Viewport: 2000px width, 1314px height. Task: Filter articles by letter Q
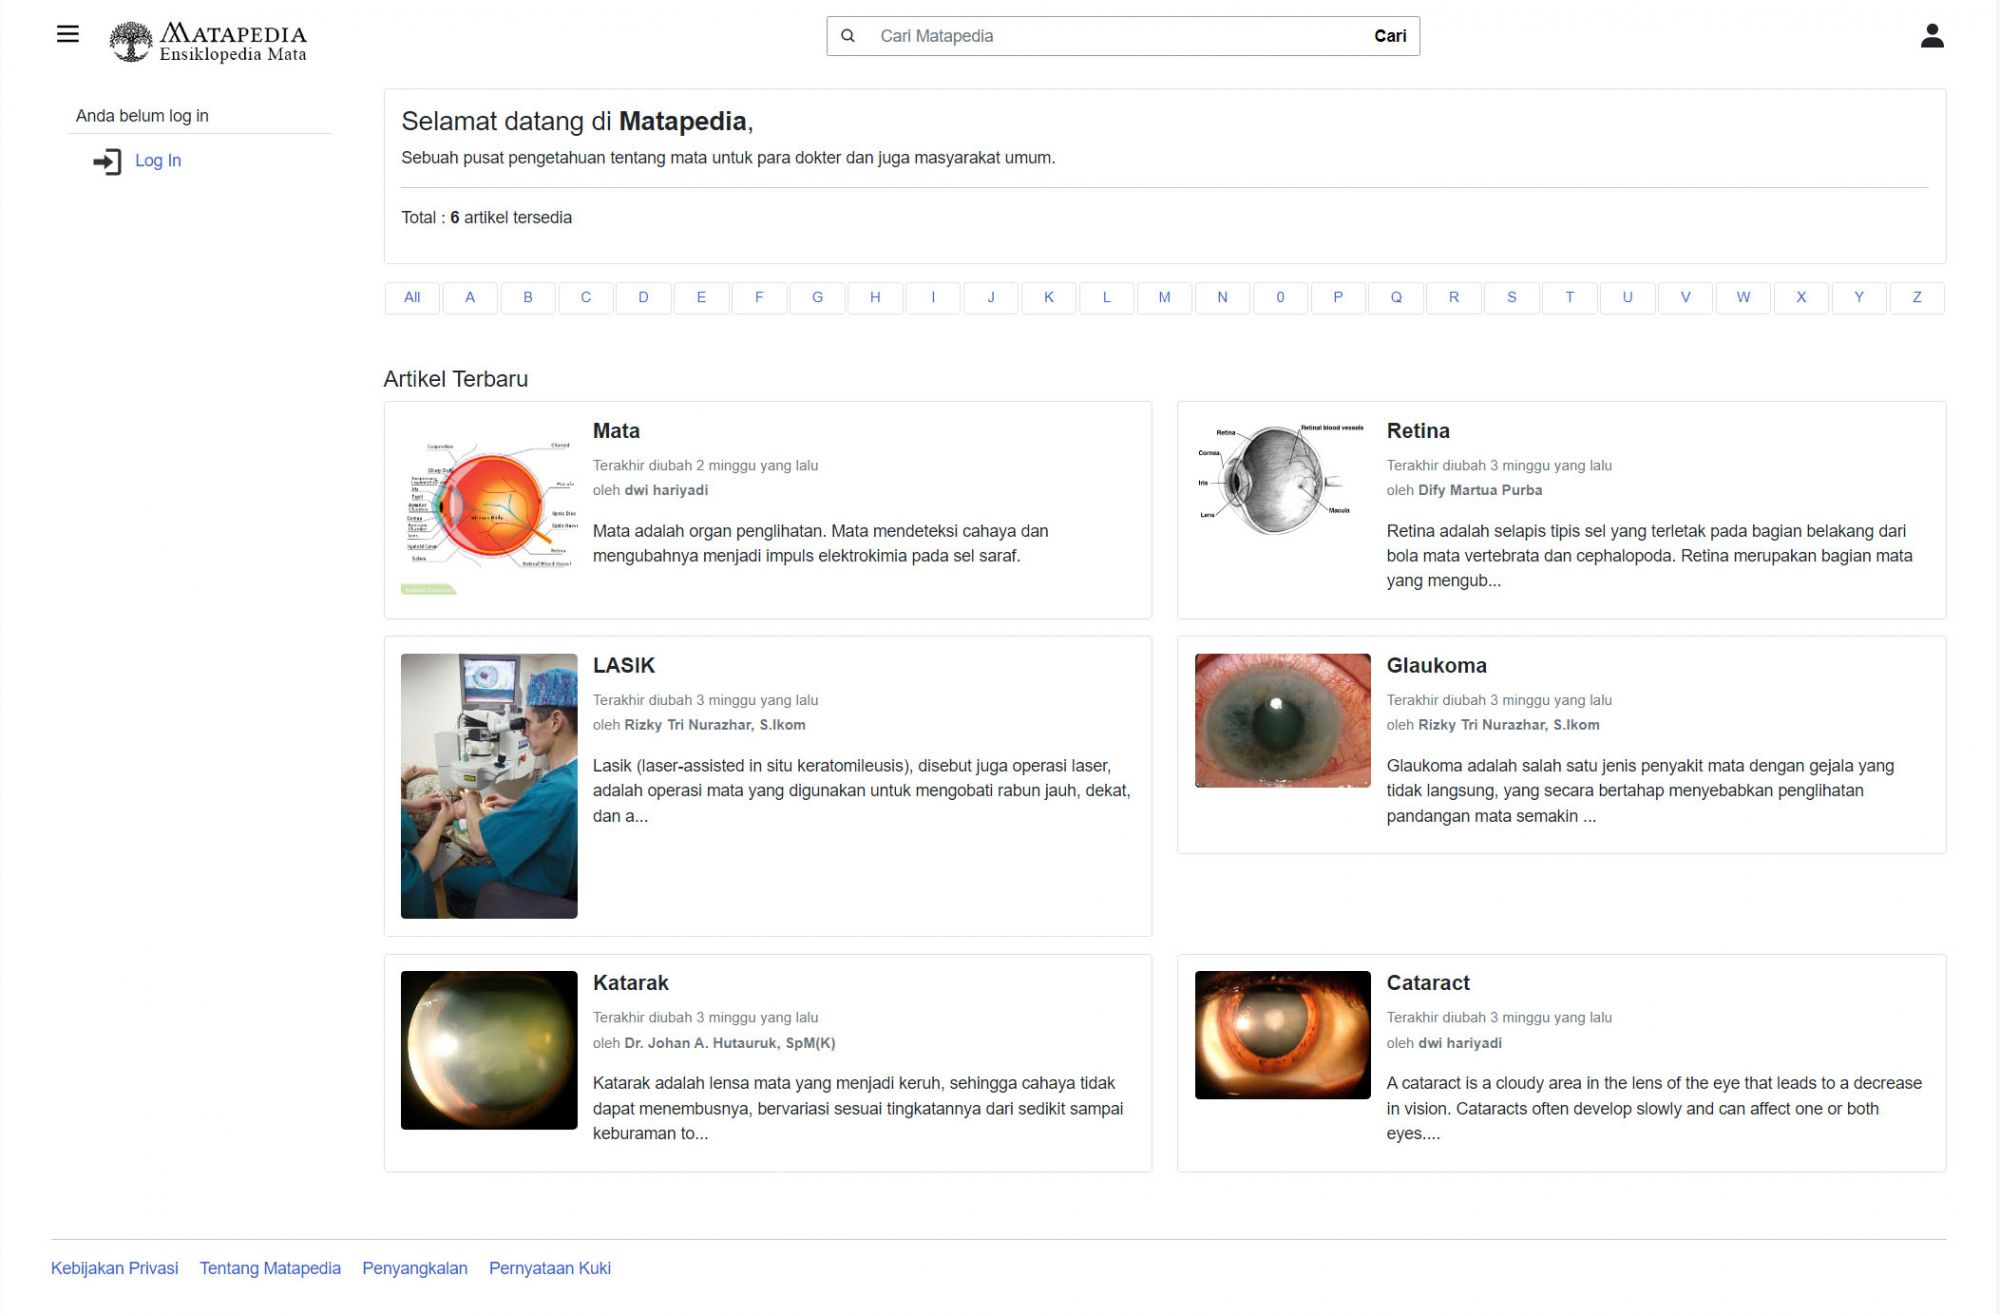tap(1396, 298)
